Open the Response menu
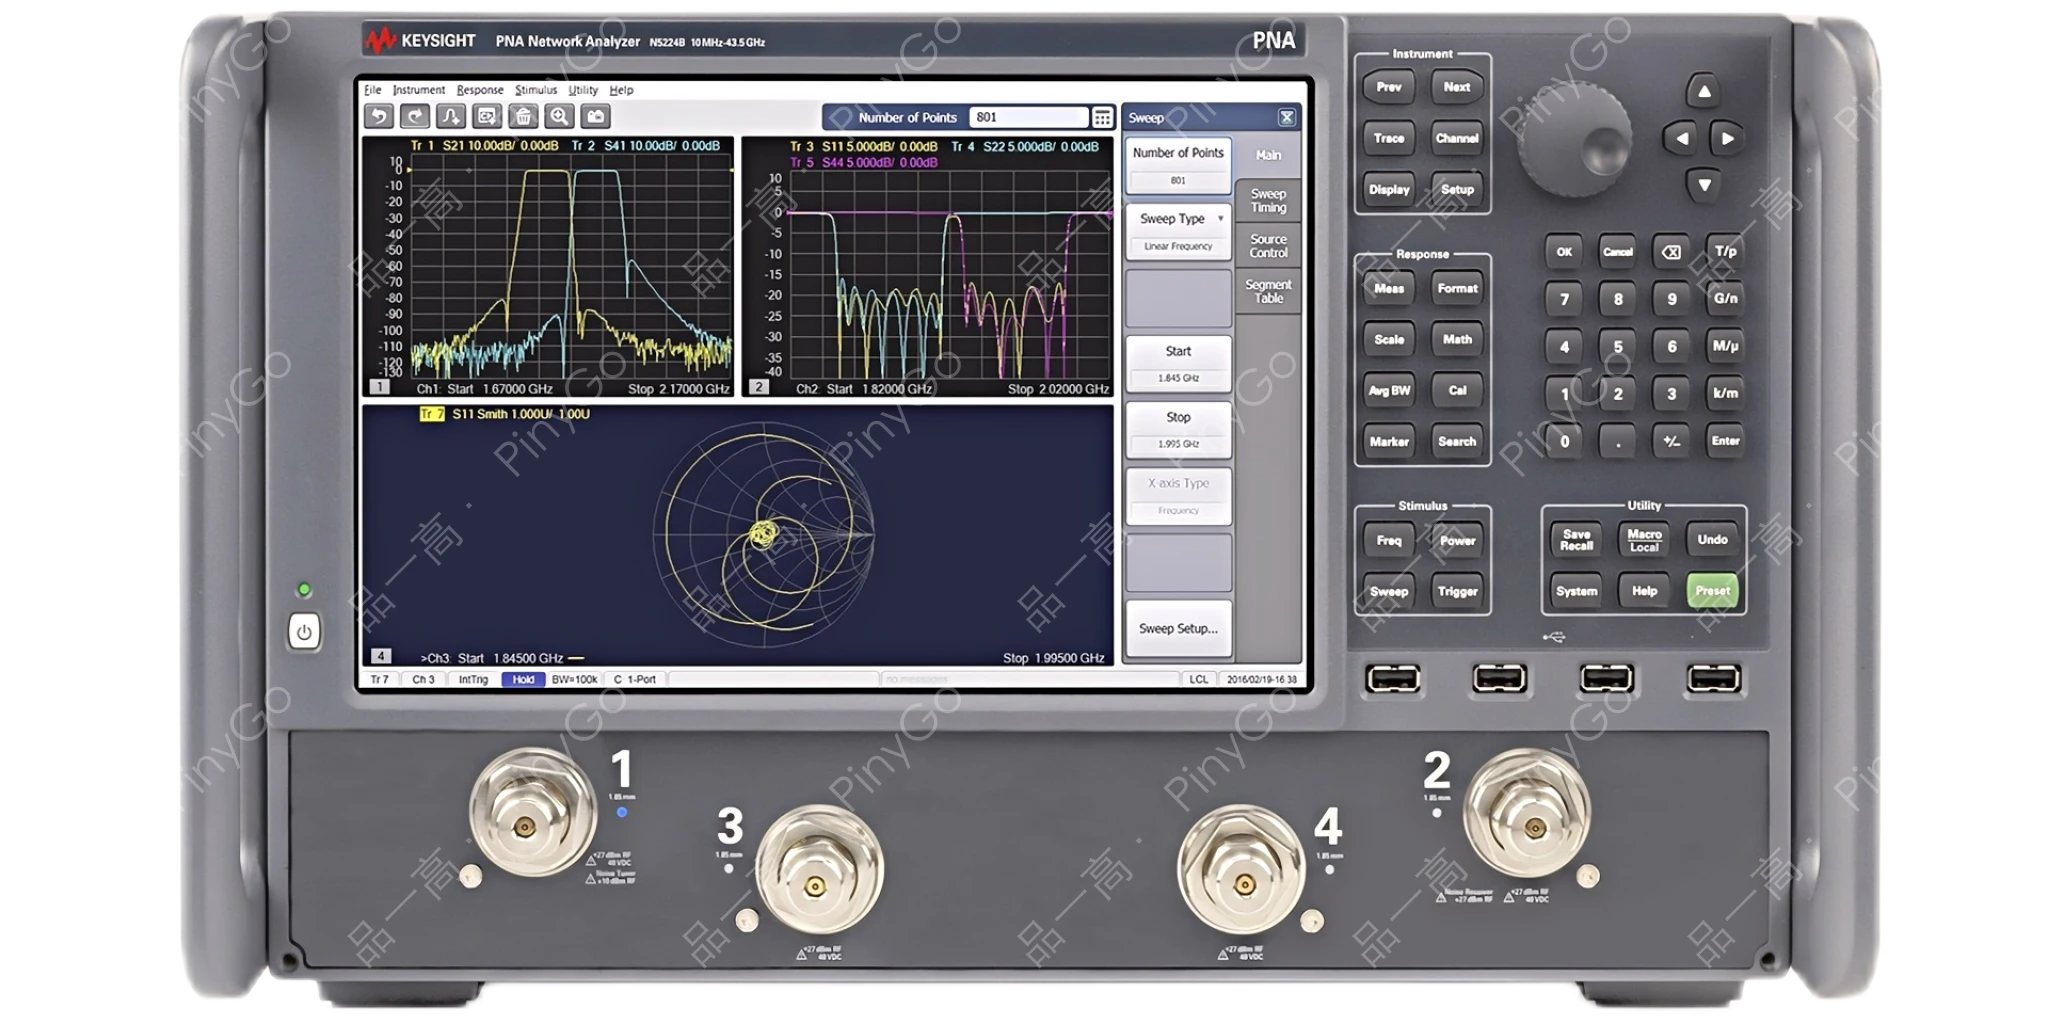Viewport: 2048px width, 1024px height. [480, 90]
